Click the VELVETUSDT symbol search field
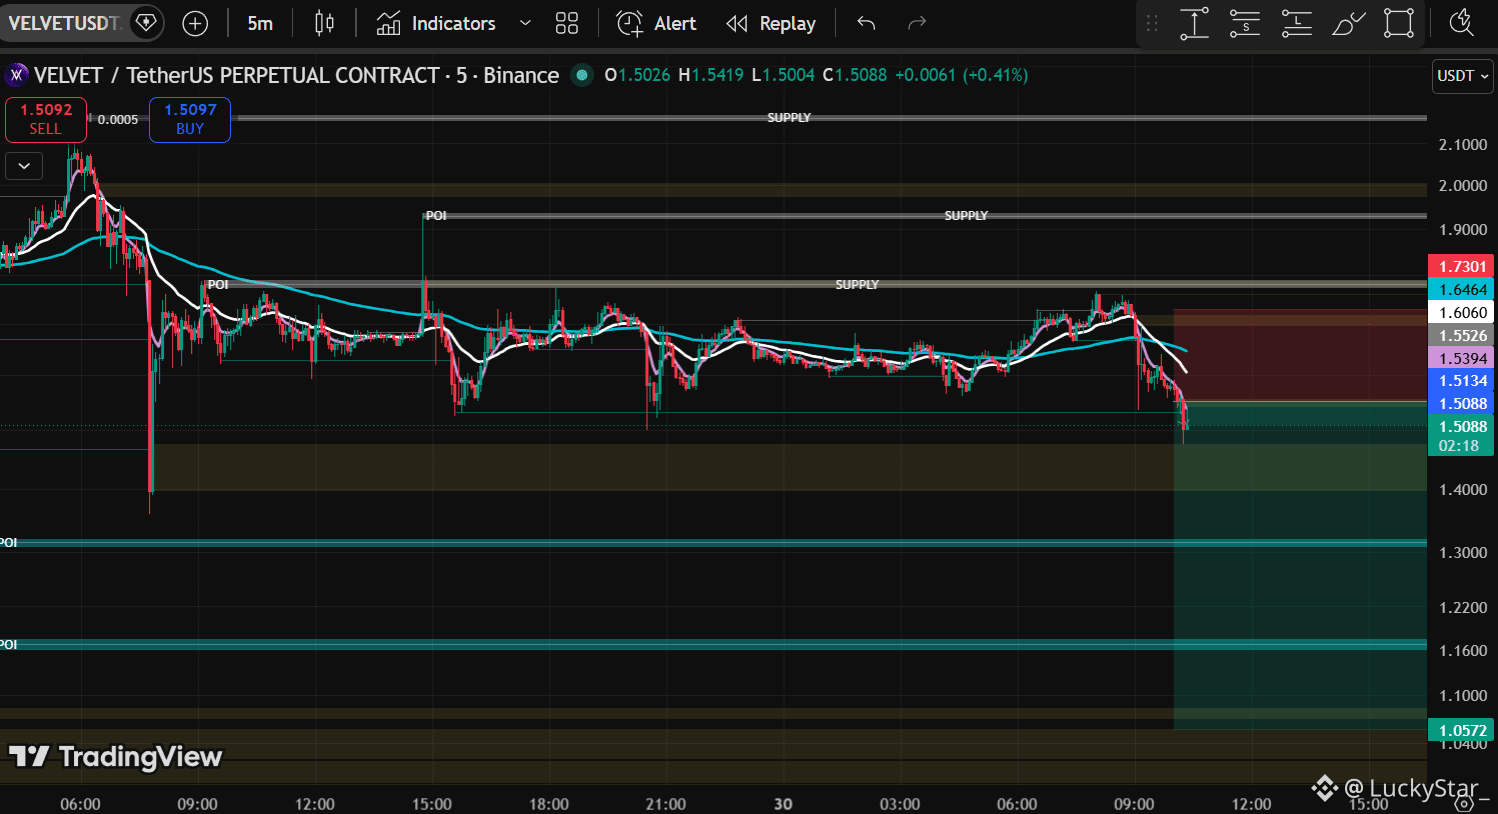The image size is (1498, 814). click(x=66, y=23)
